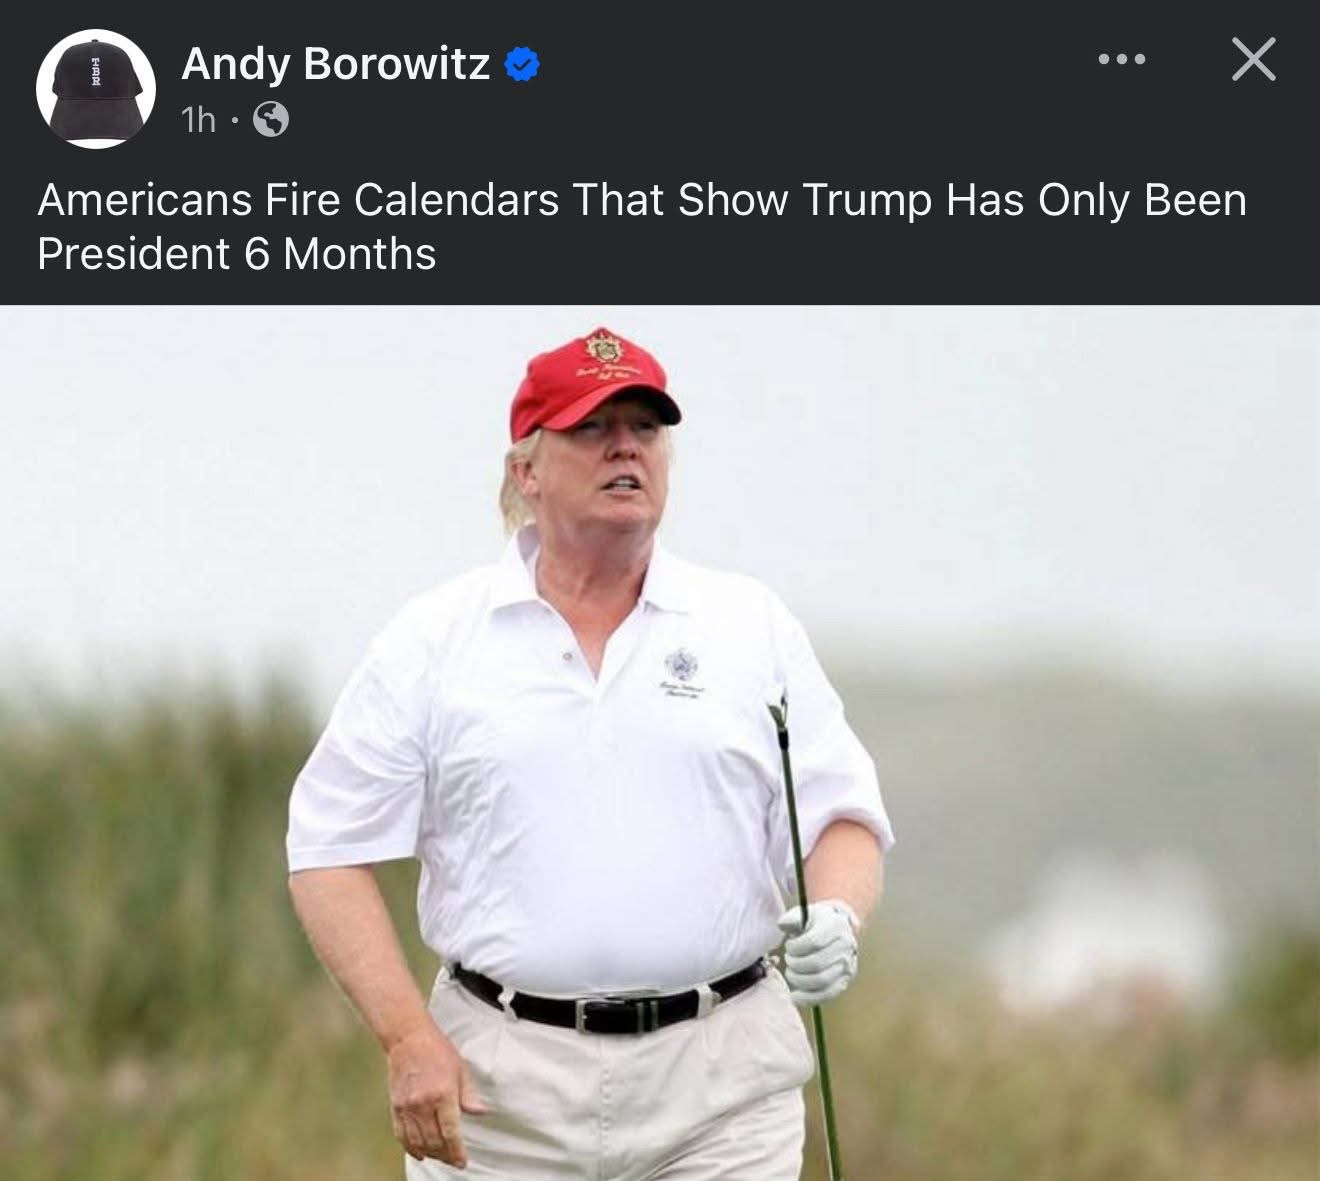The width and height of the screenshot is (1320, 1181).
Task: Close the post with the X
Action: coord(1253,59)
